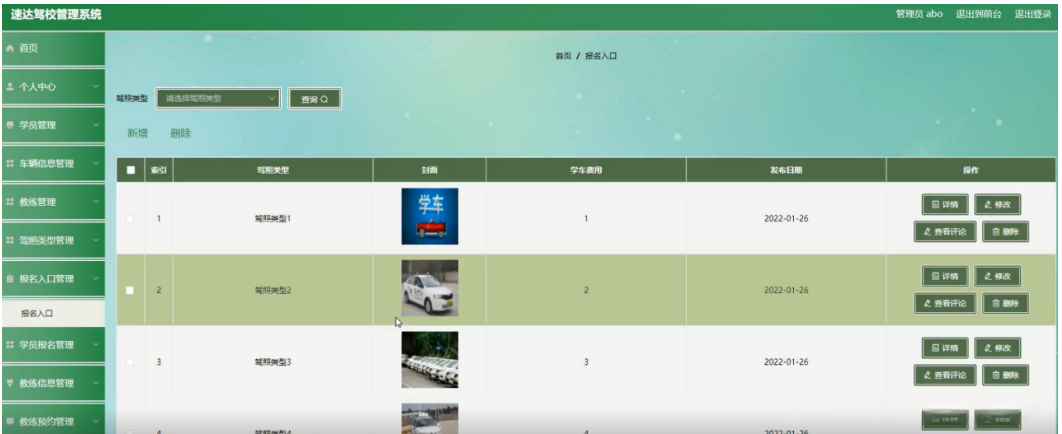Open the 驾照类型 select dropdown
1062x434 pixels.
(x=218, y=99)
